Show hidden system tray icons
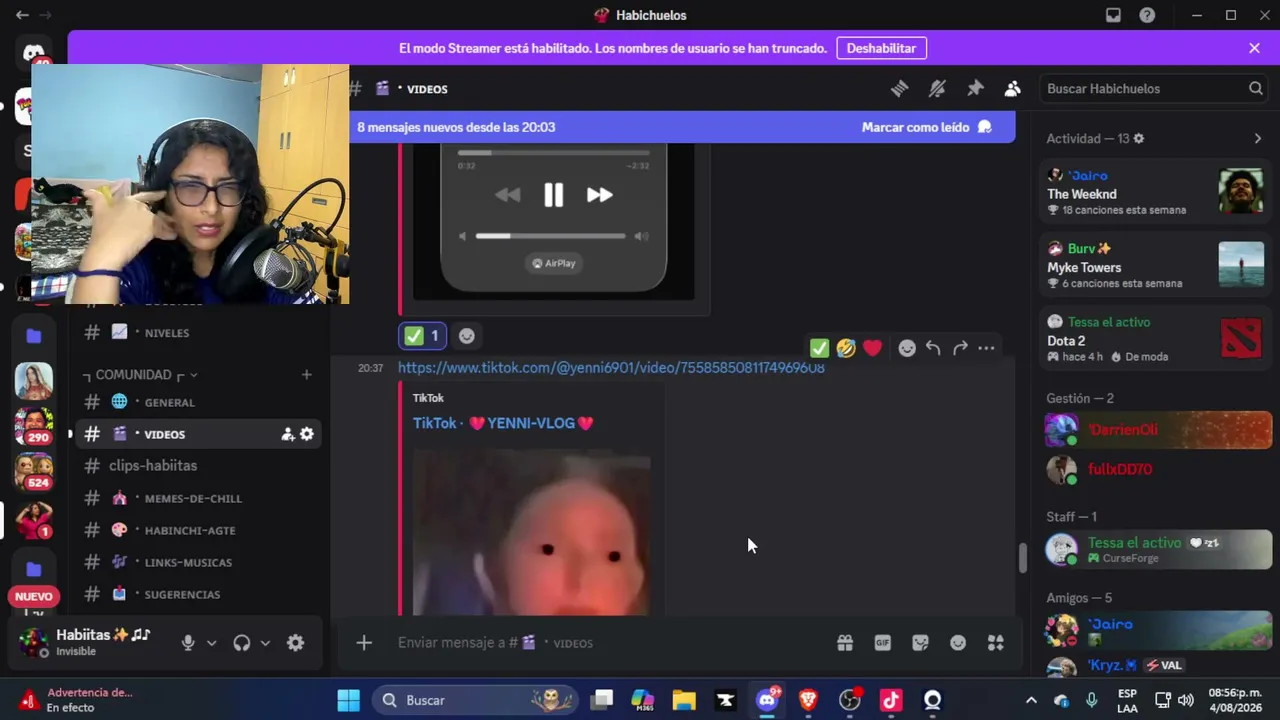The height and width of the screenshot is (720, 1280). tap(1031, 700)
